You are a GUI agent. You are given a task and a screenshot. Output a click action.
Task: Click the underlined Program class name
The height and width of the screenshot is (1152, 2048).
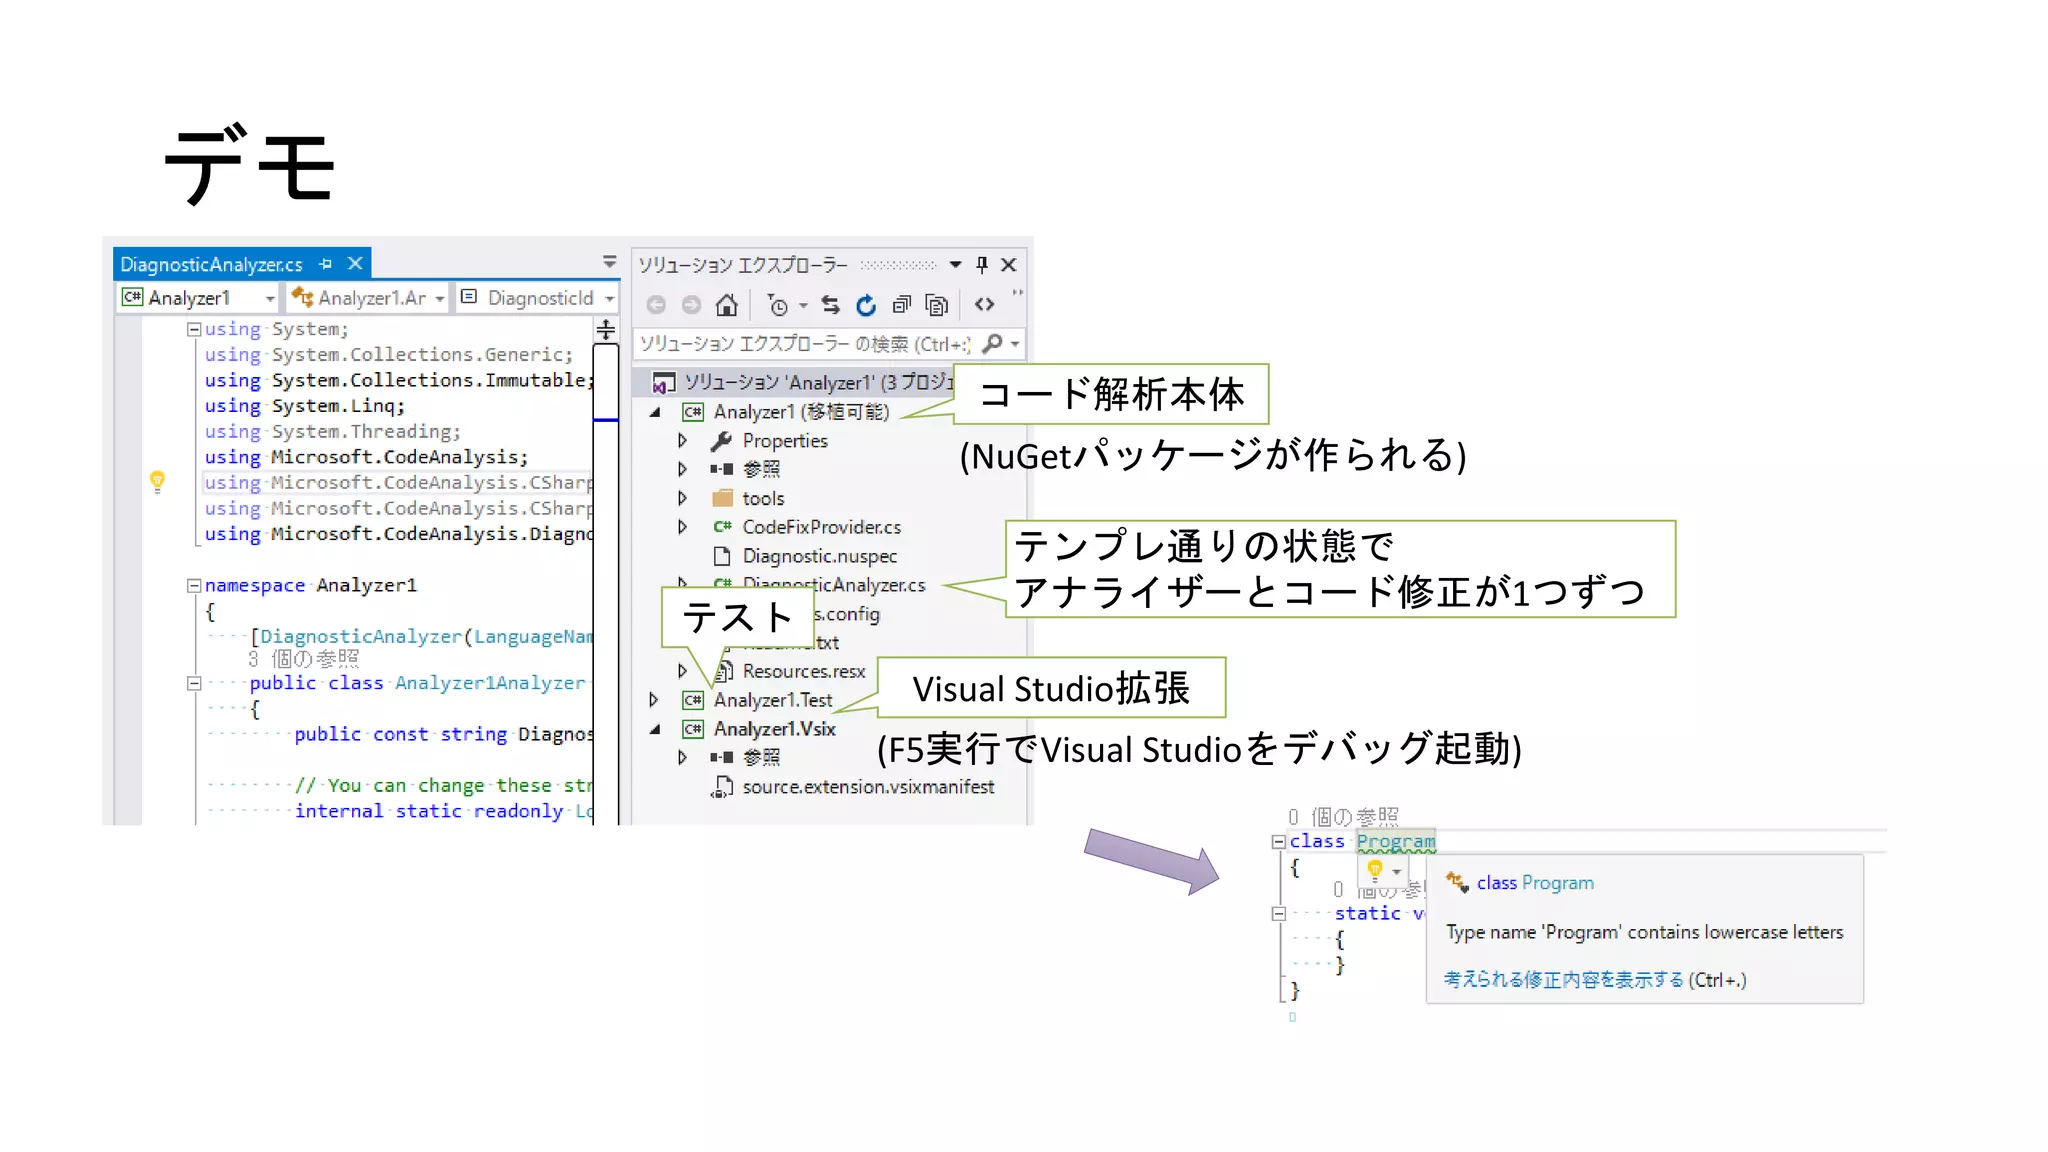1396,841
